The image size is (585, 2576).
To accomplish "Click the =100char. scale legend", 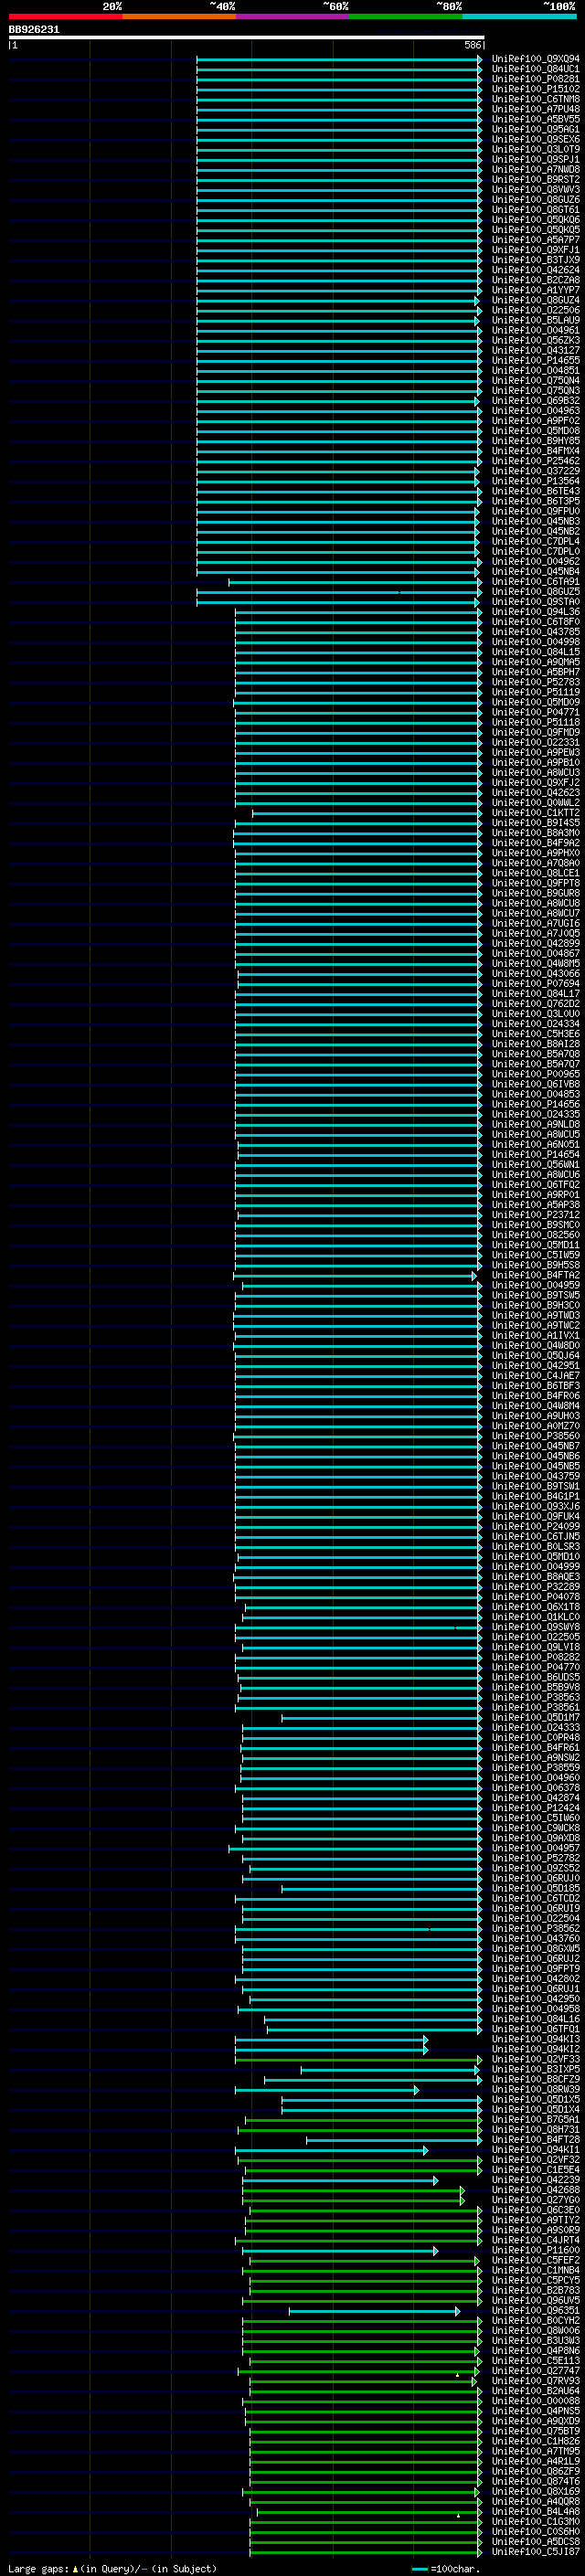I will click(446, 2568).
